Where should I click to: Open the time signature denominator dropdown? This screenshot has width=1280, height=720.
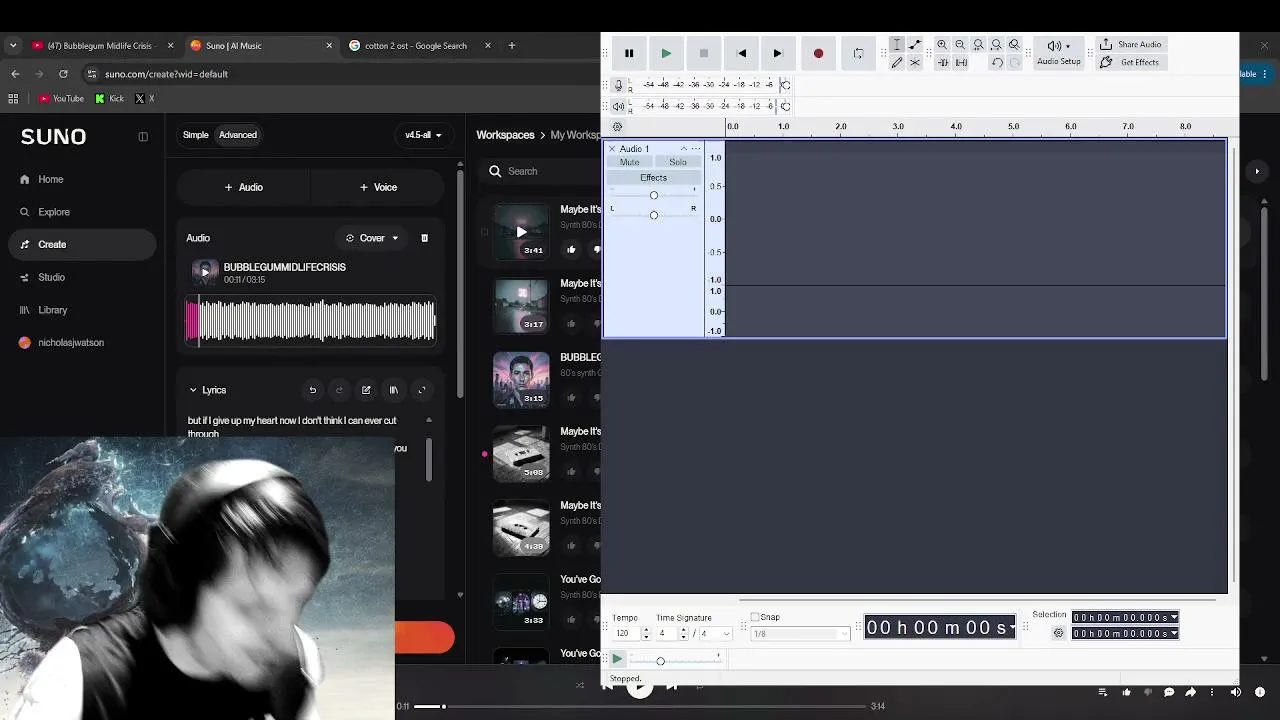click(715, 634)
